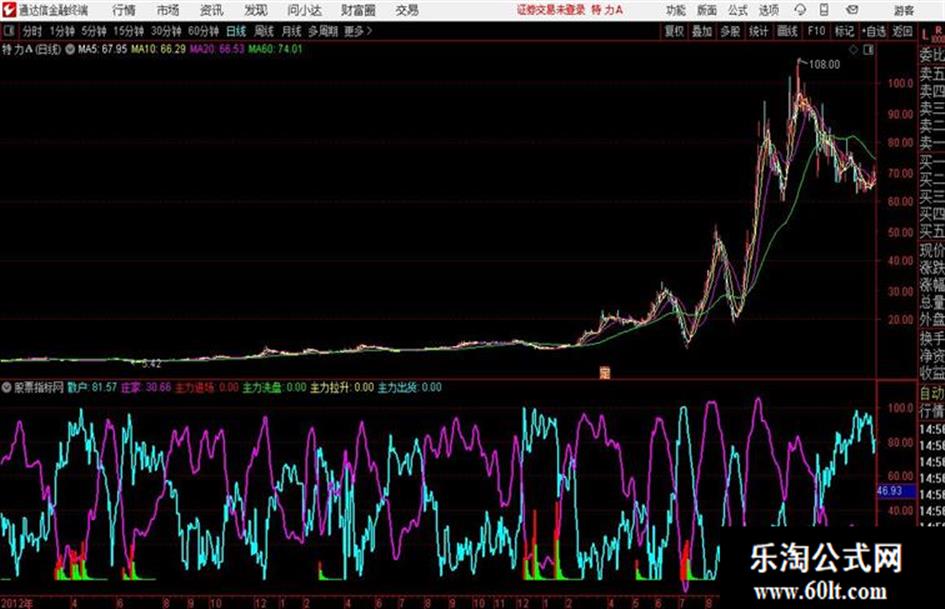The height and width of the screenshot is (609, 945).
Task: Open the 财富圈 menu
Action: pos(358,10)
